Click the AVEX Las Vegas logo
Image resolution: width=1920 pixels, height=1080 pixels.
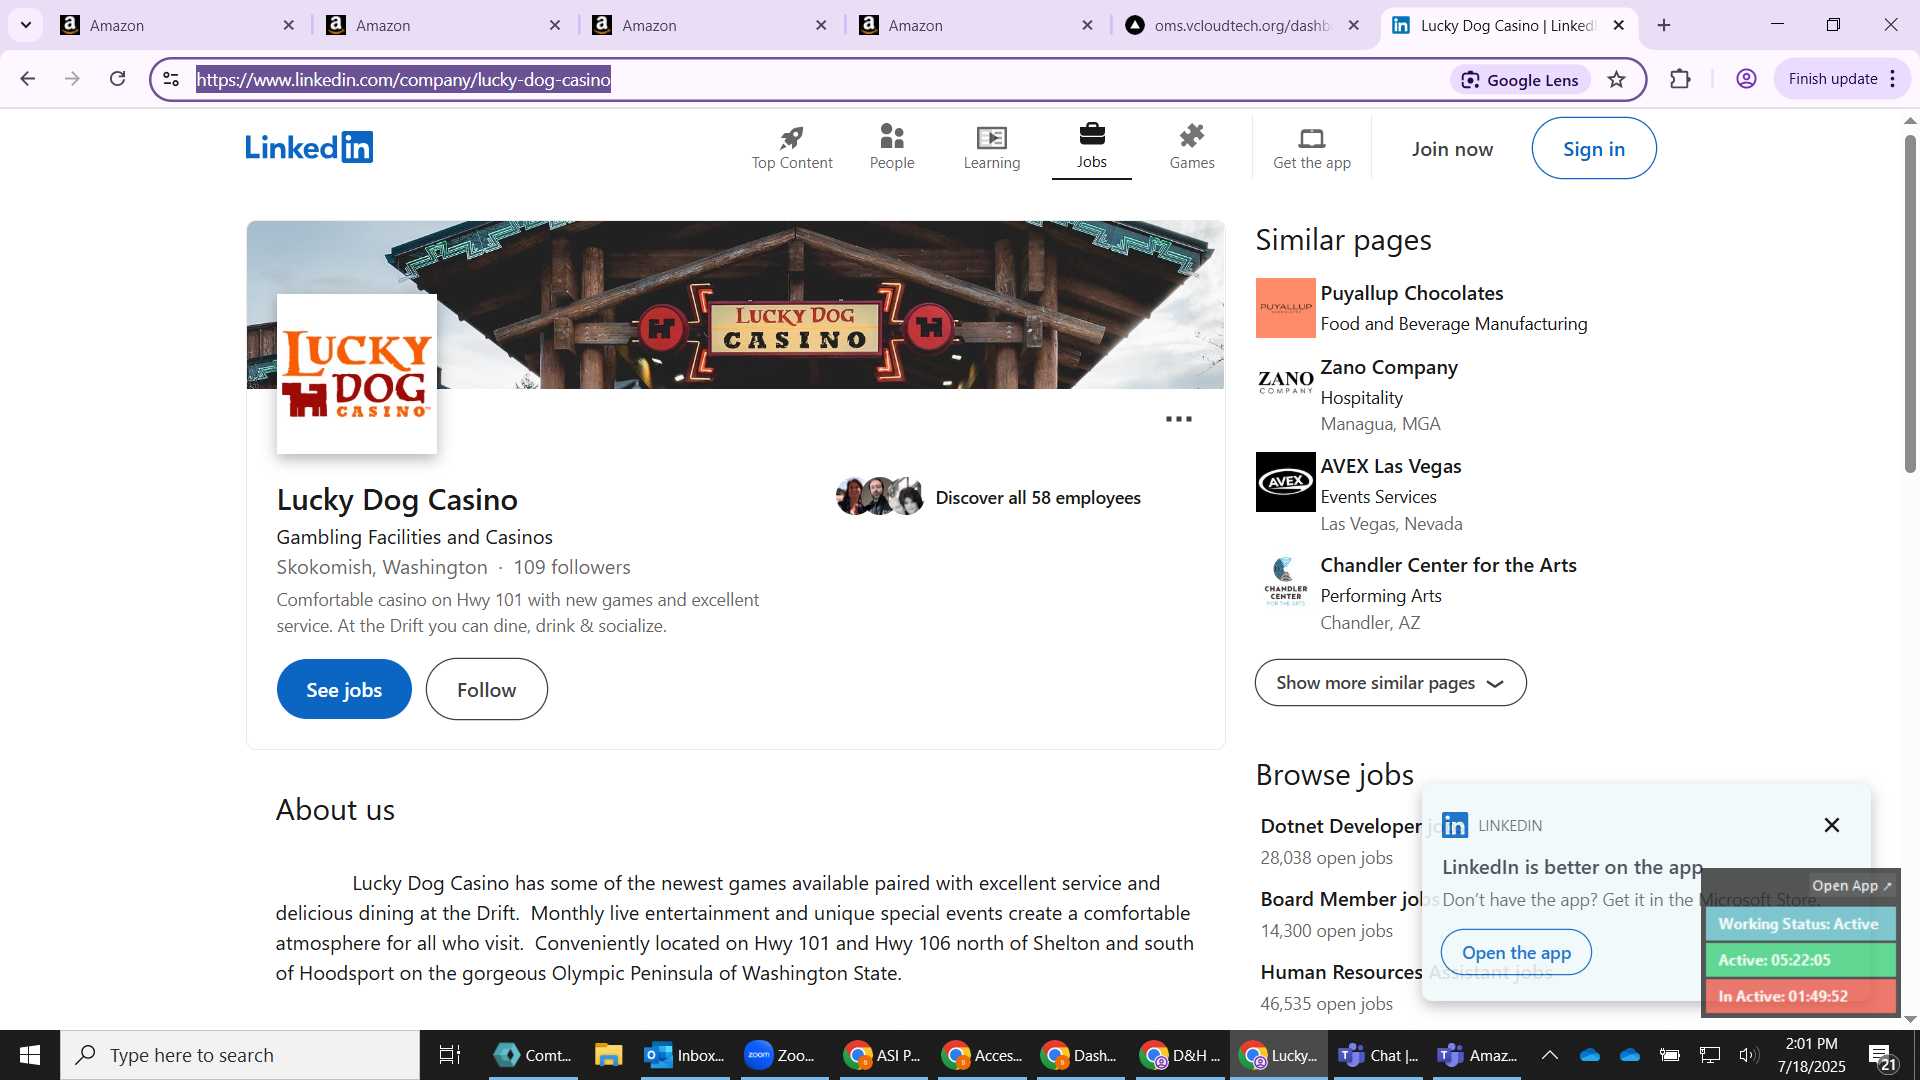[1286, 482]
